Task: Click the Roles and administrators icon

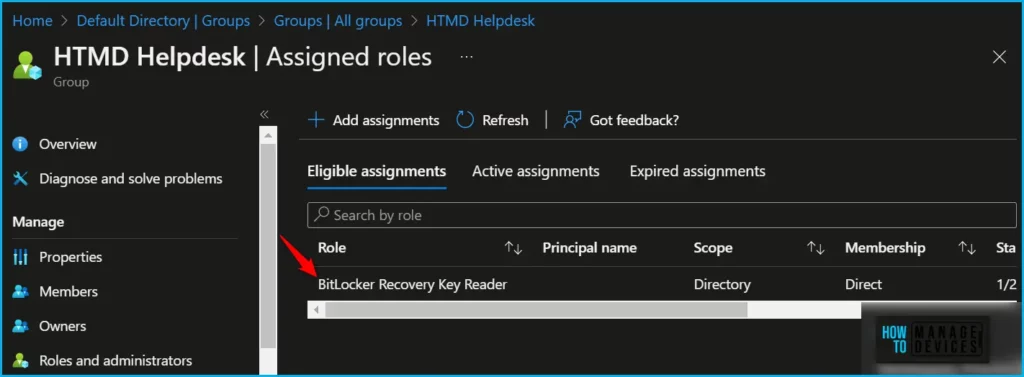Action: point(20,361)
